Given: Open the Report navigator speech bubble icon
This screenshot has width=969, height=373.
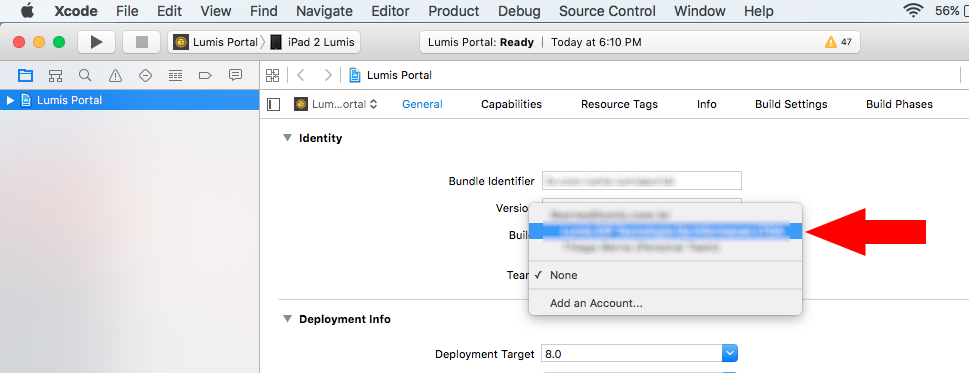Looking at the screenshot, I should point(235,75).
